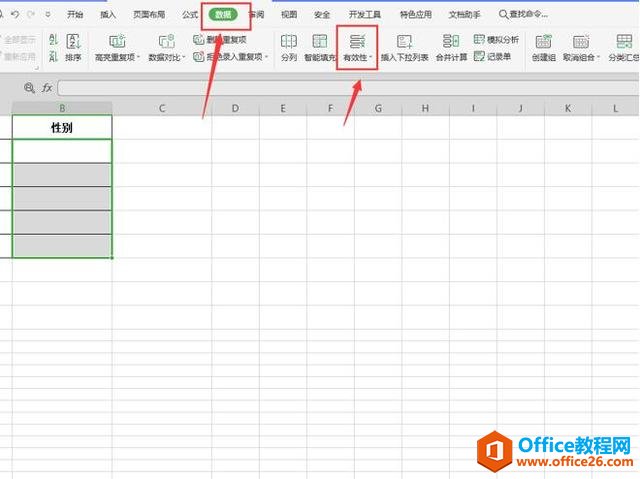The width and height of the screenshot is (640, 479).
Task: Sort descending with the Z-A icon
Action: point(53,56)
